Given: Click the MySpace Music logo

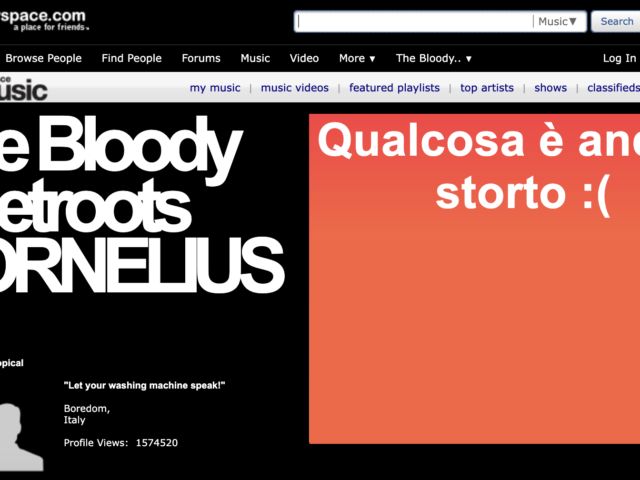Looking at the screenshot, I should [x=24, y=88].
